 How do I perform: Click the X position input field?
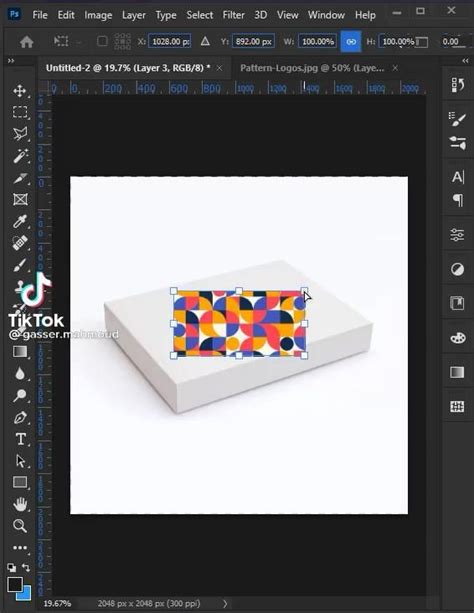tap(170, 41)
